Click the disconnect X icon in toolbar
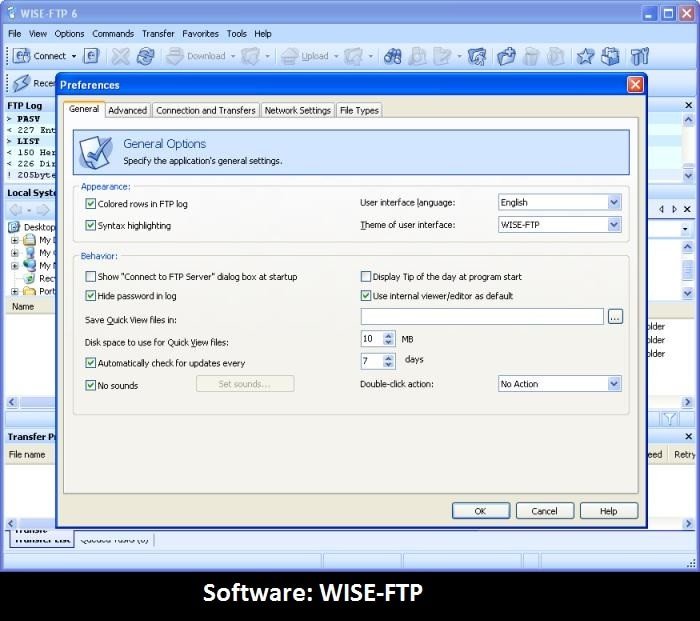Screen dimensions: 700x621 coord(120,56)
